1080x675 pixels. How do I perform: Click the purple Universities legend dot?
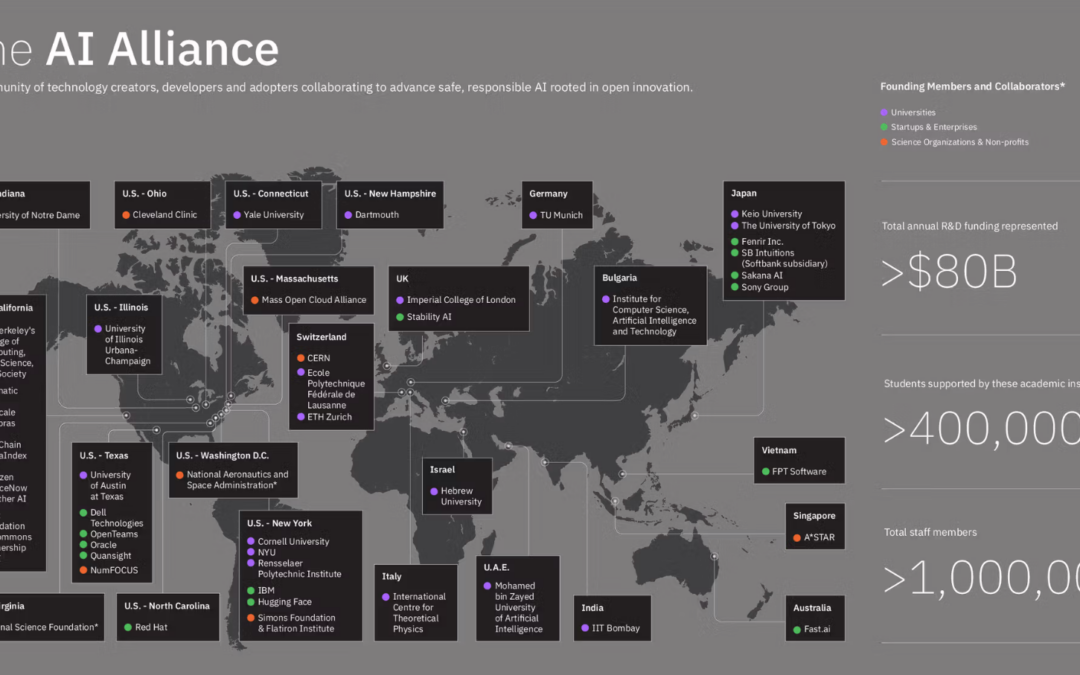(884, 112)
